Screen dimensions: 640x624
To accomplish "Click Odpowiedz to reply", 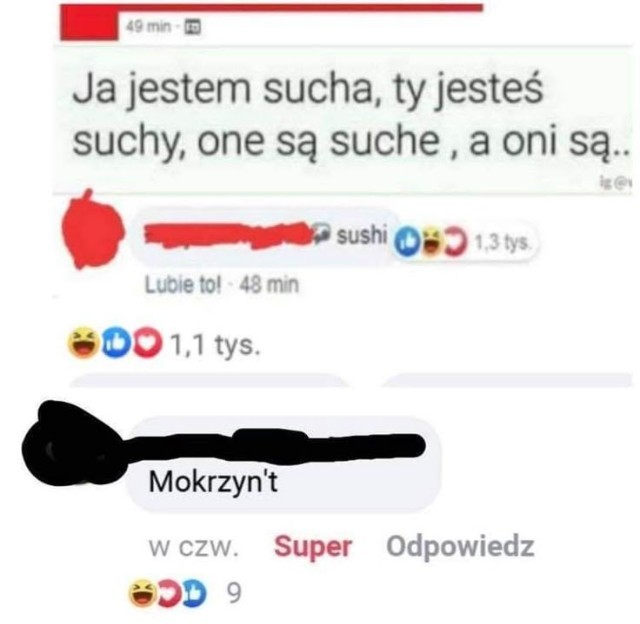I will point(460,546).
